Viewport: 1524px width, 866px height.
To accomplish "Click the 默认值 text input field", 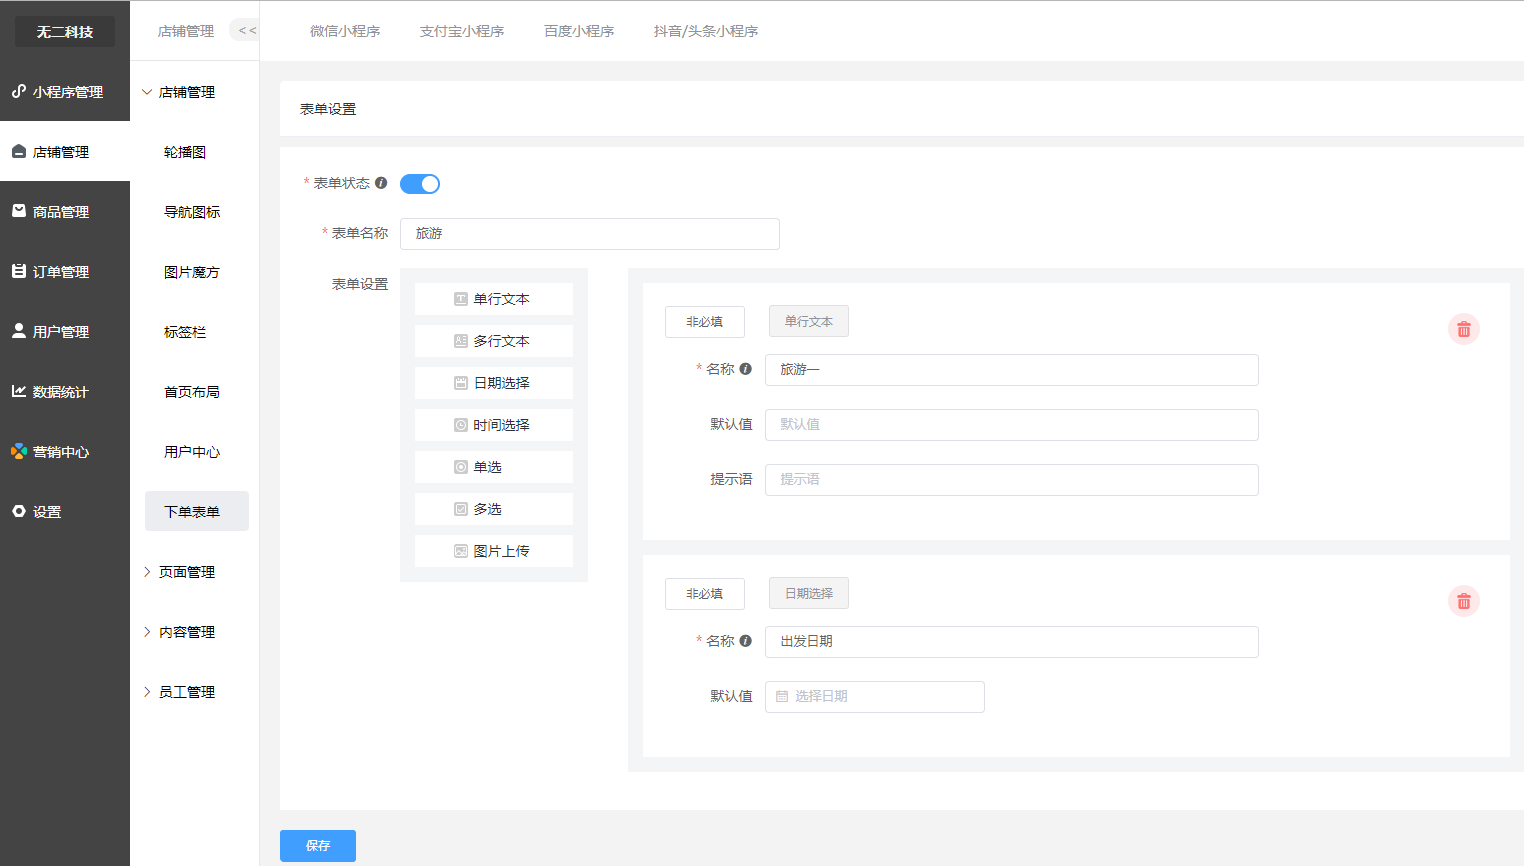I will tap(1012, 425).
